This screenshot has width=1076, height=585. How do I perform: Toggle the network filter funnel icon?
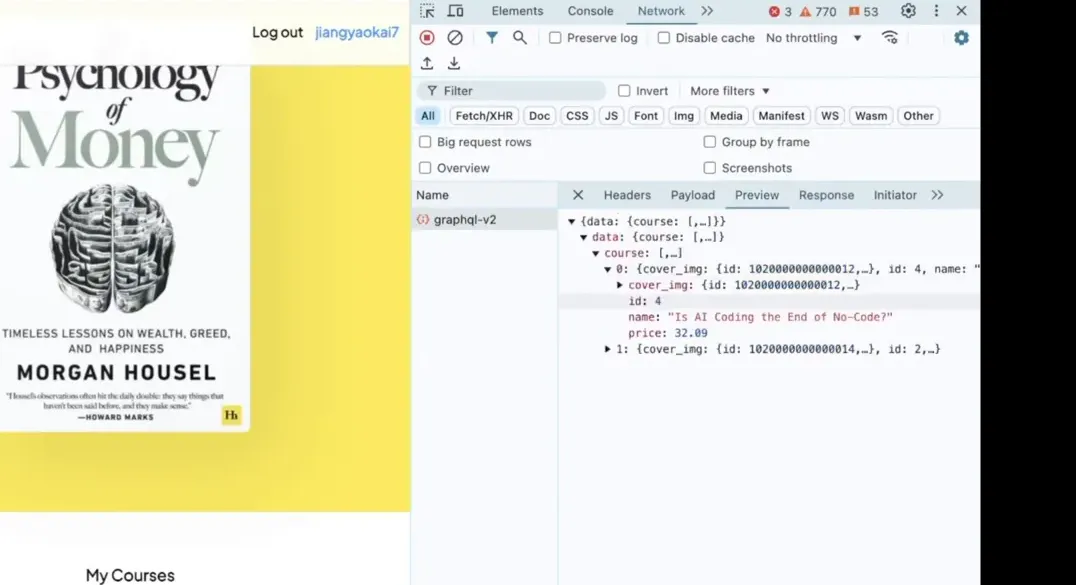tap(491, 38)
